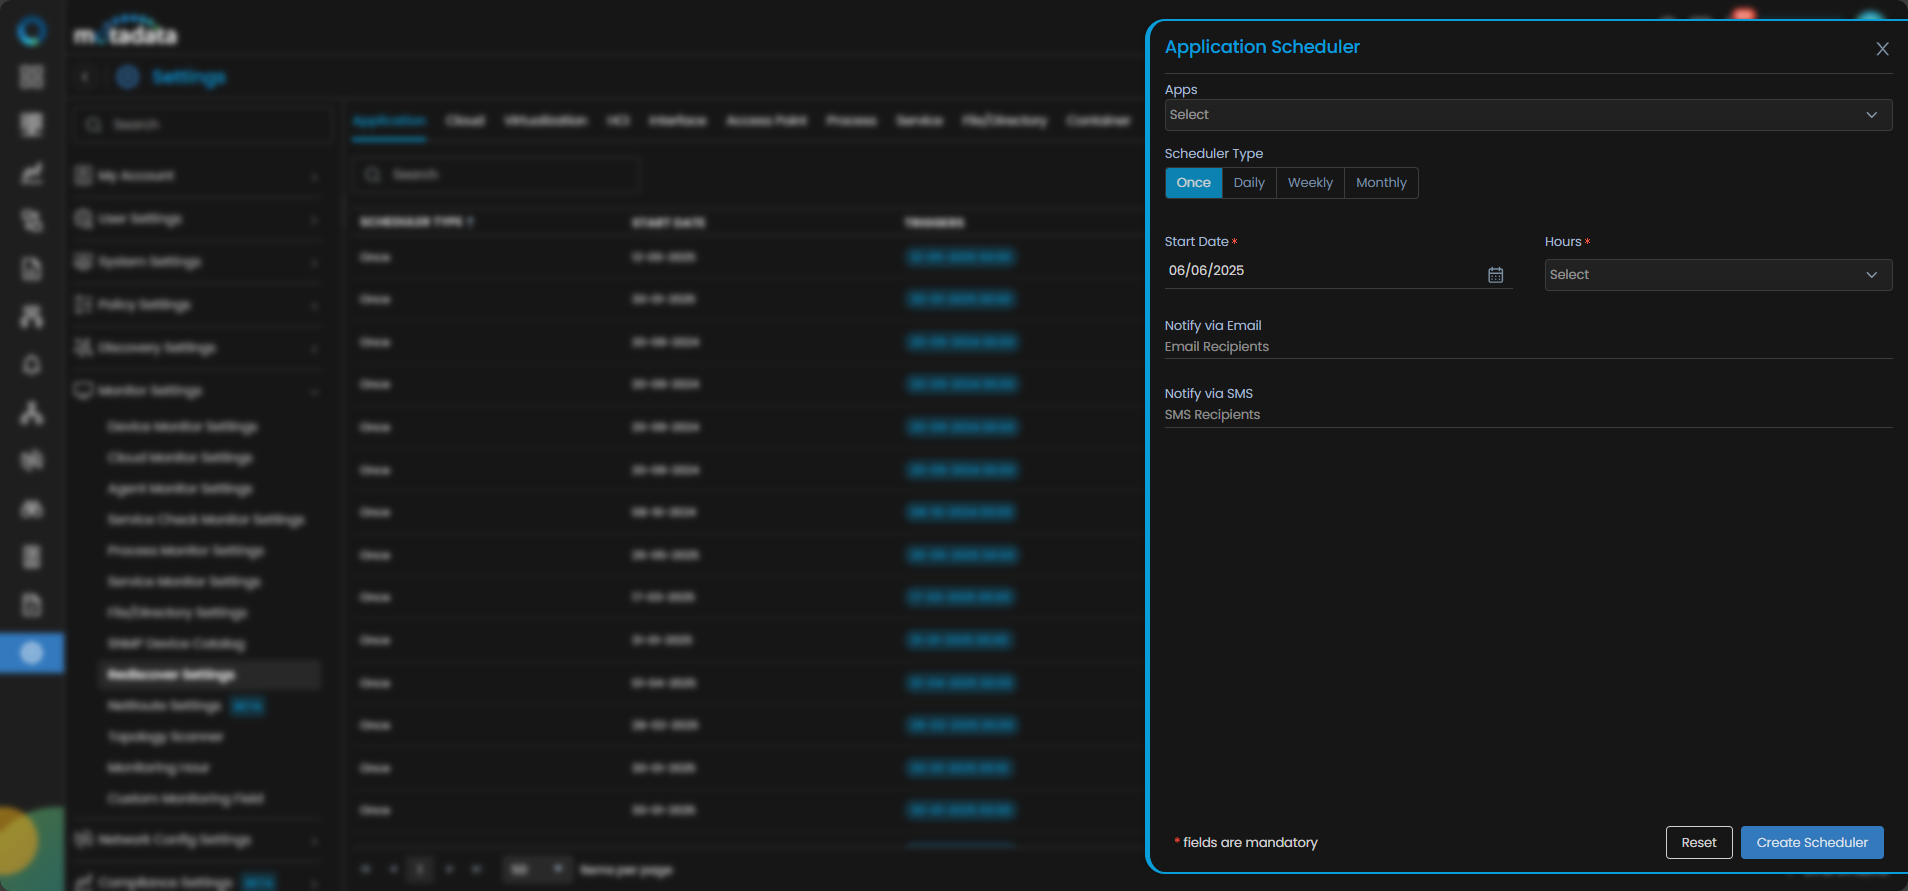Viewport: 1908px width, 891px height.
Task: Select the Weekly scheduler type
Action: [1310, 183]
